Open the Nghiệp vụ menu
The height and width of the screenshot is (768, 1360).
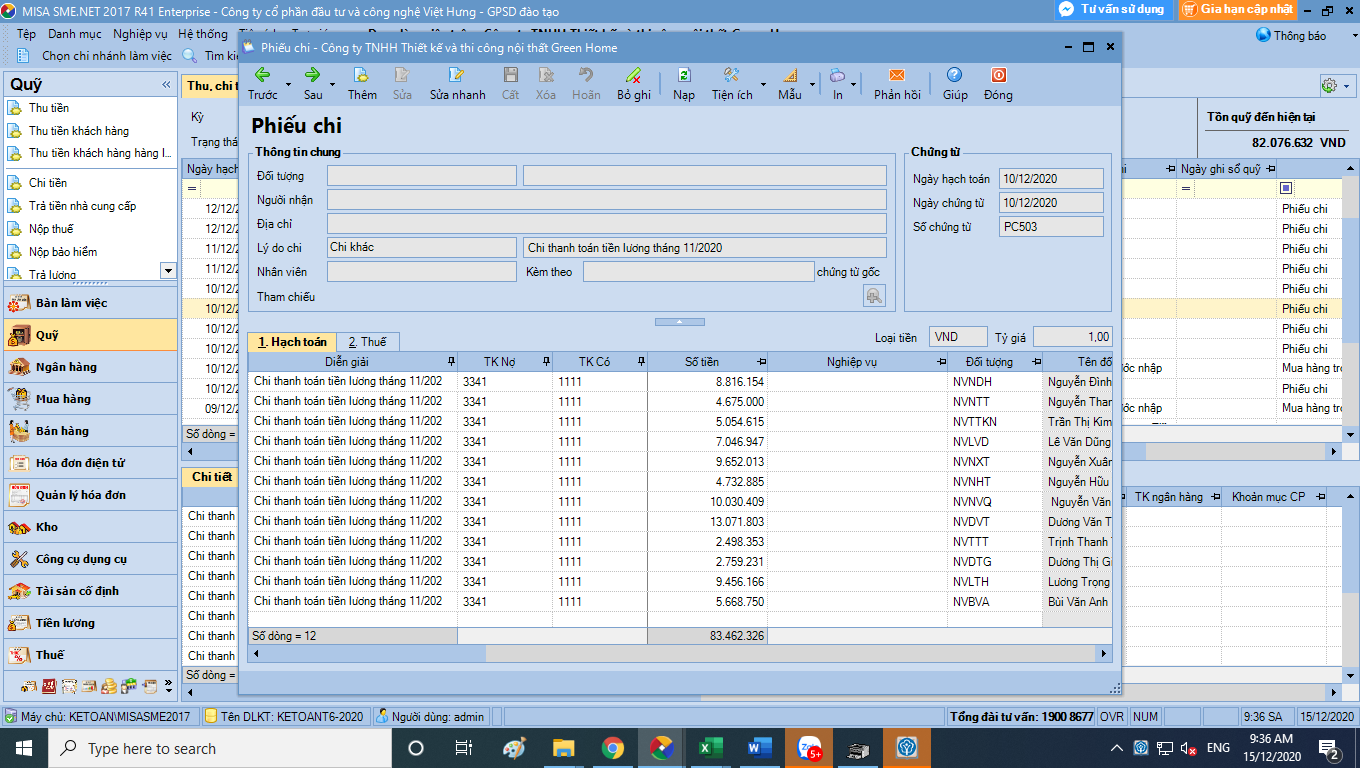(140, 34)
